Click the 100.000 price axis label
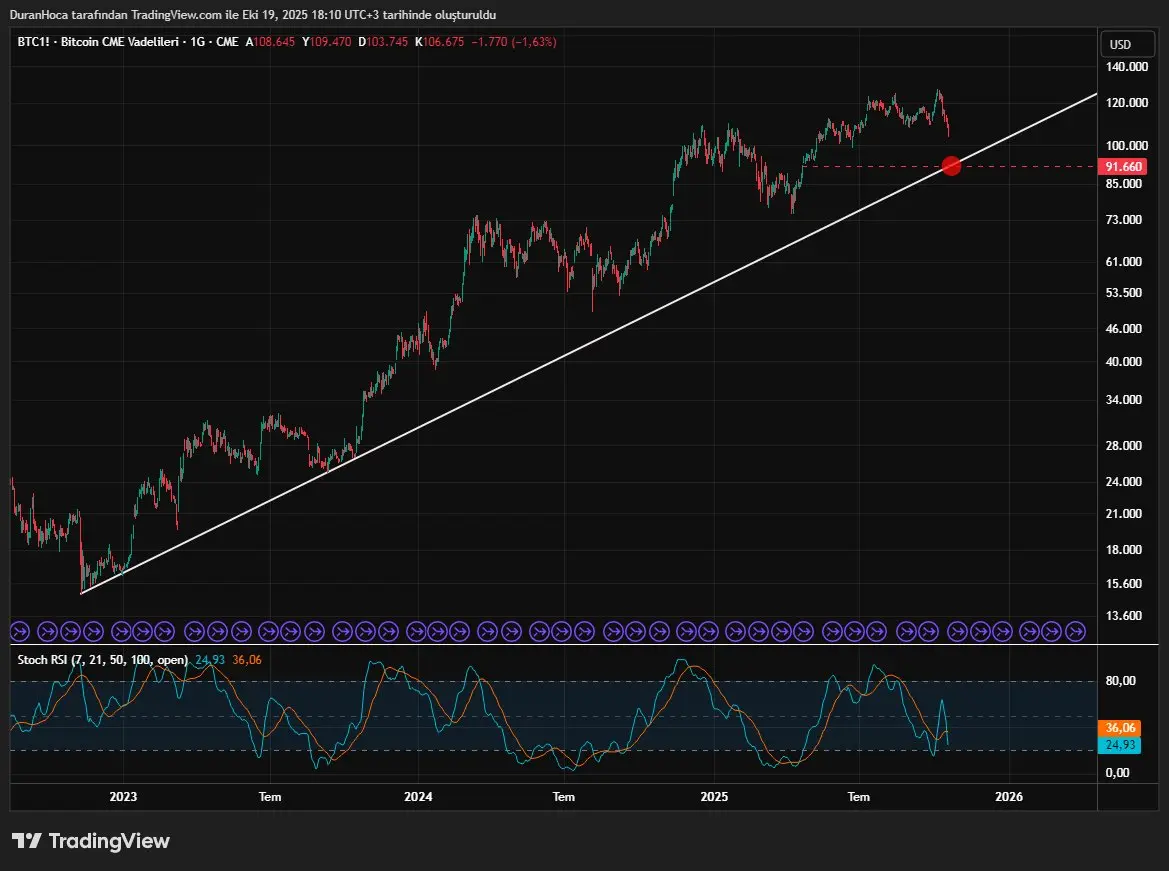The height and width of the screenshot is (871, 1169). 1127,145
